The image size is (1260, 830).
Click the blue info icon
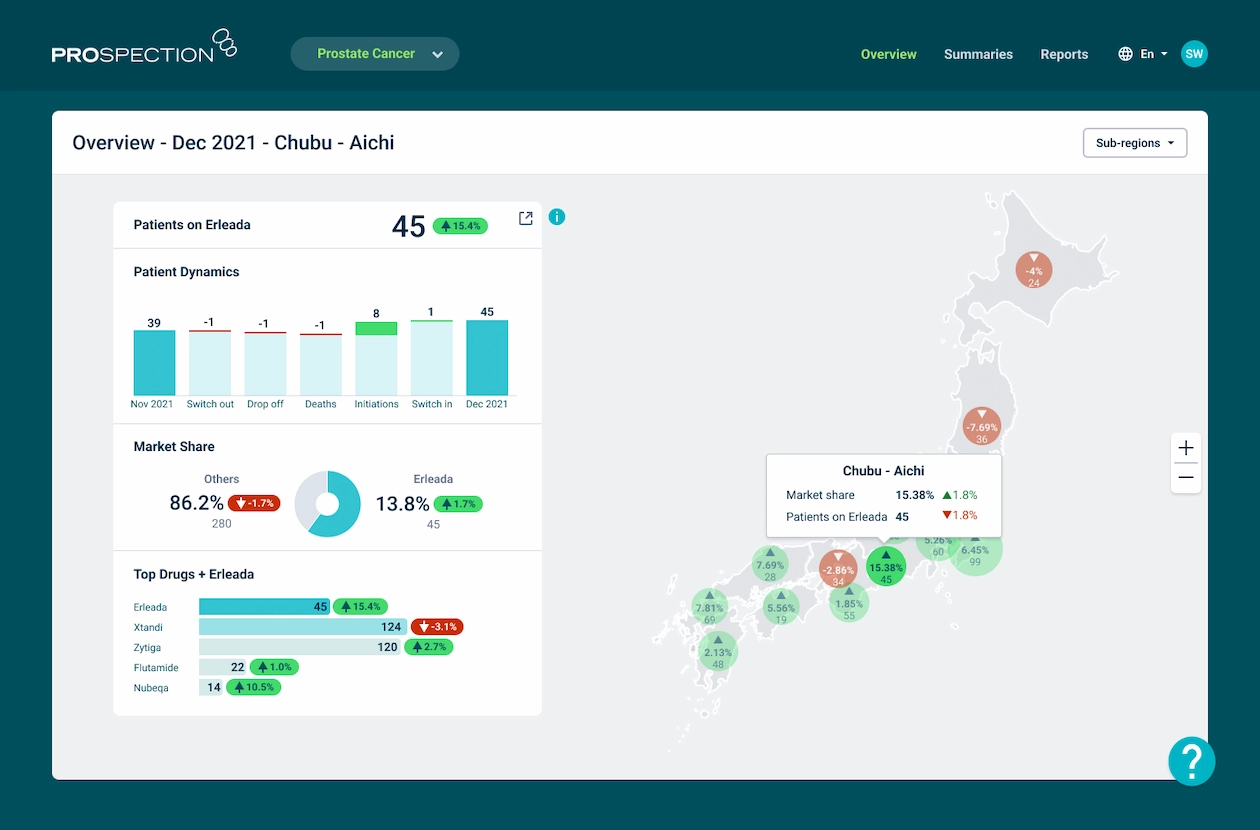557,217
